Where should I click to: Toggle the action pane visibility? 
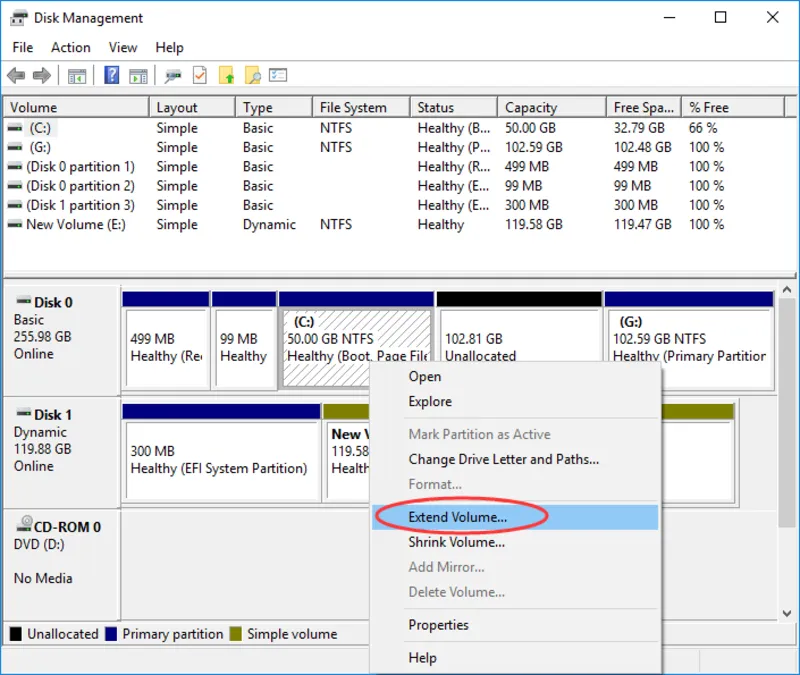[x=138, y=75]
